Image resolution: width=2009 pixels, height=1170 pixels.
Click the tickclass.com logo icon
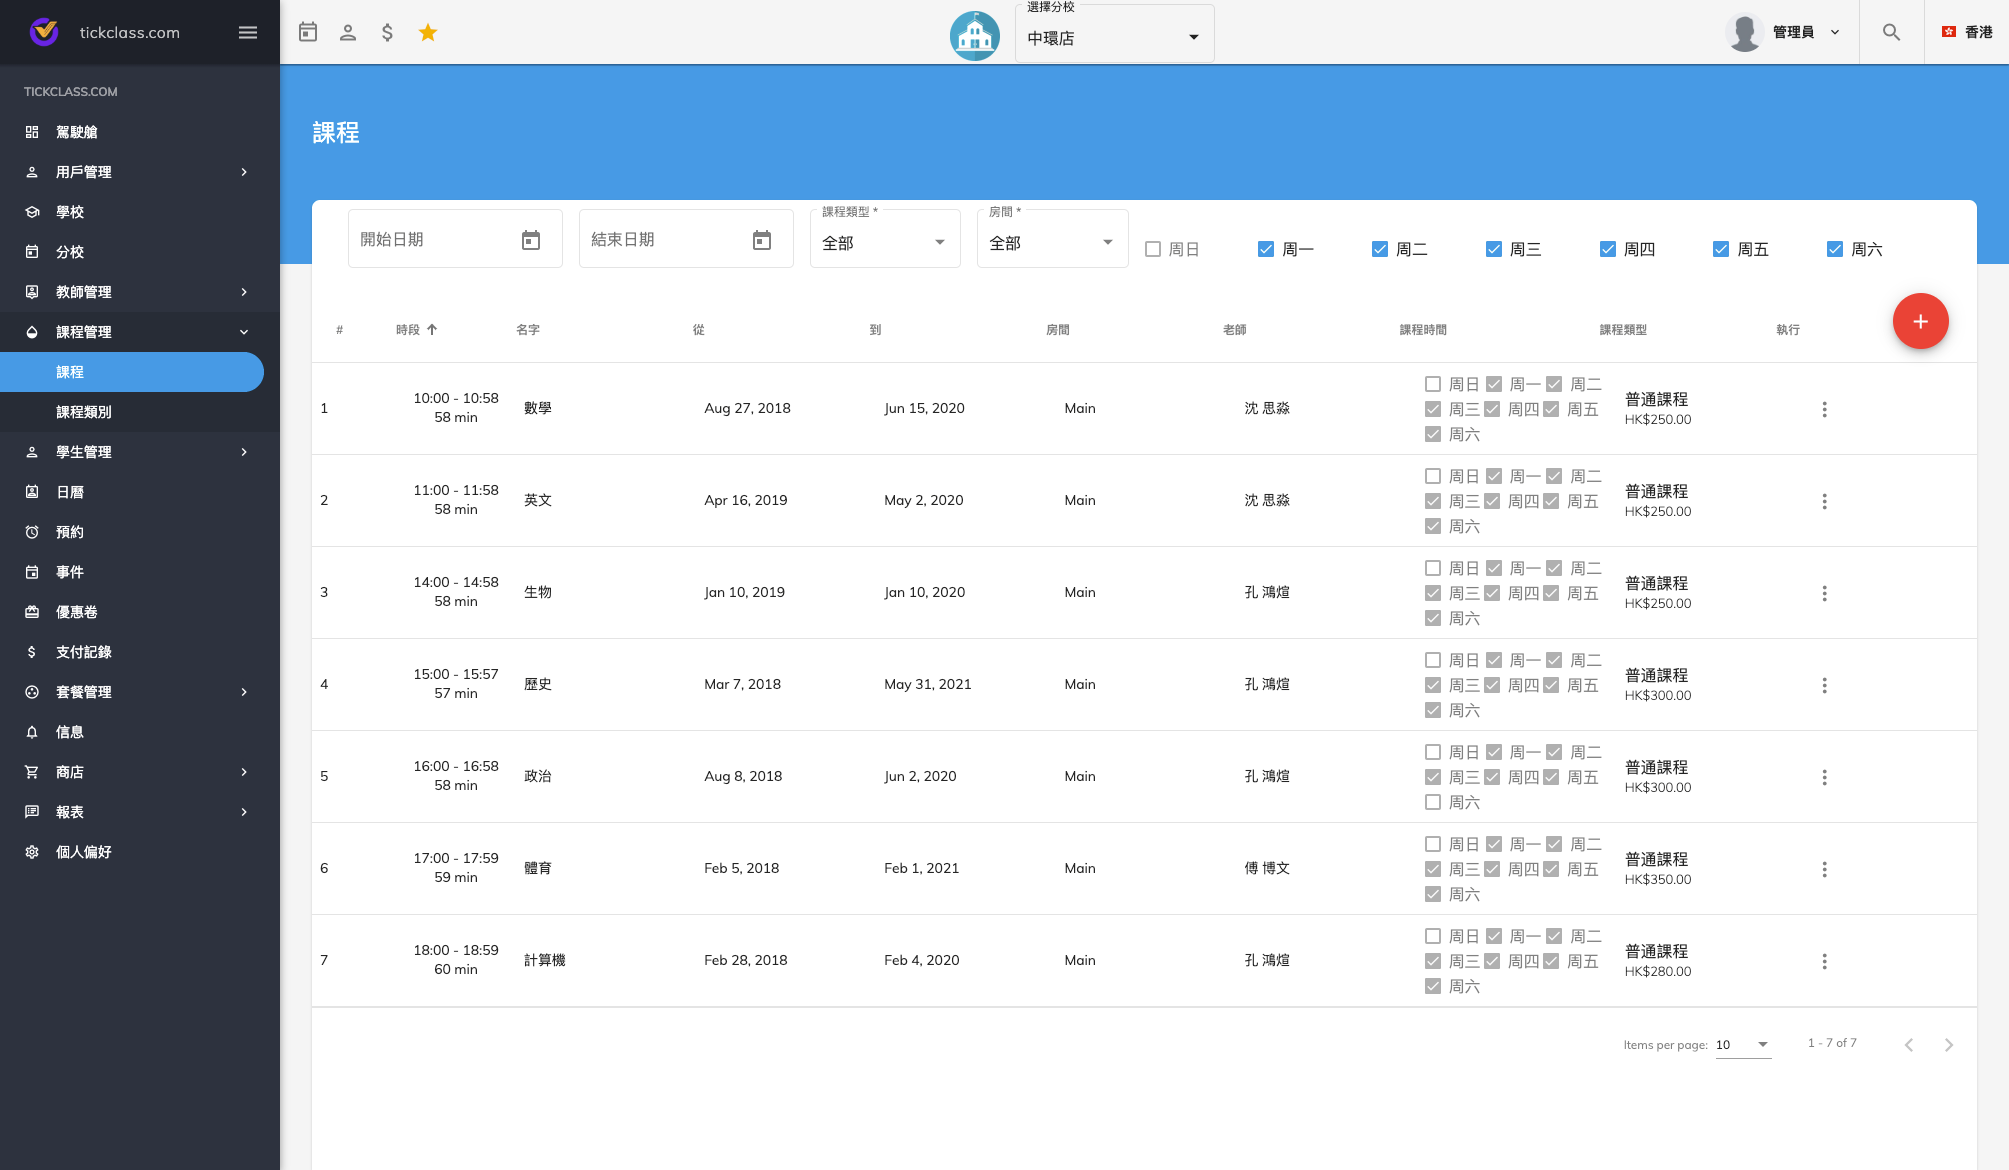click(x=44, y=32)
